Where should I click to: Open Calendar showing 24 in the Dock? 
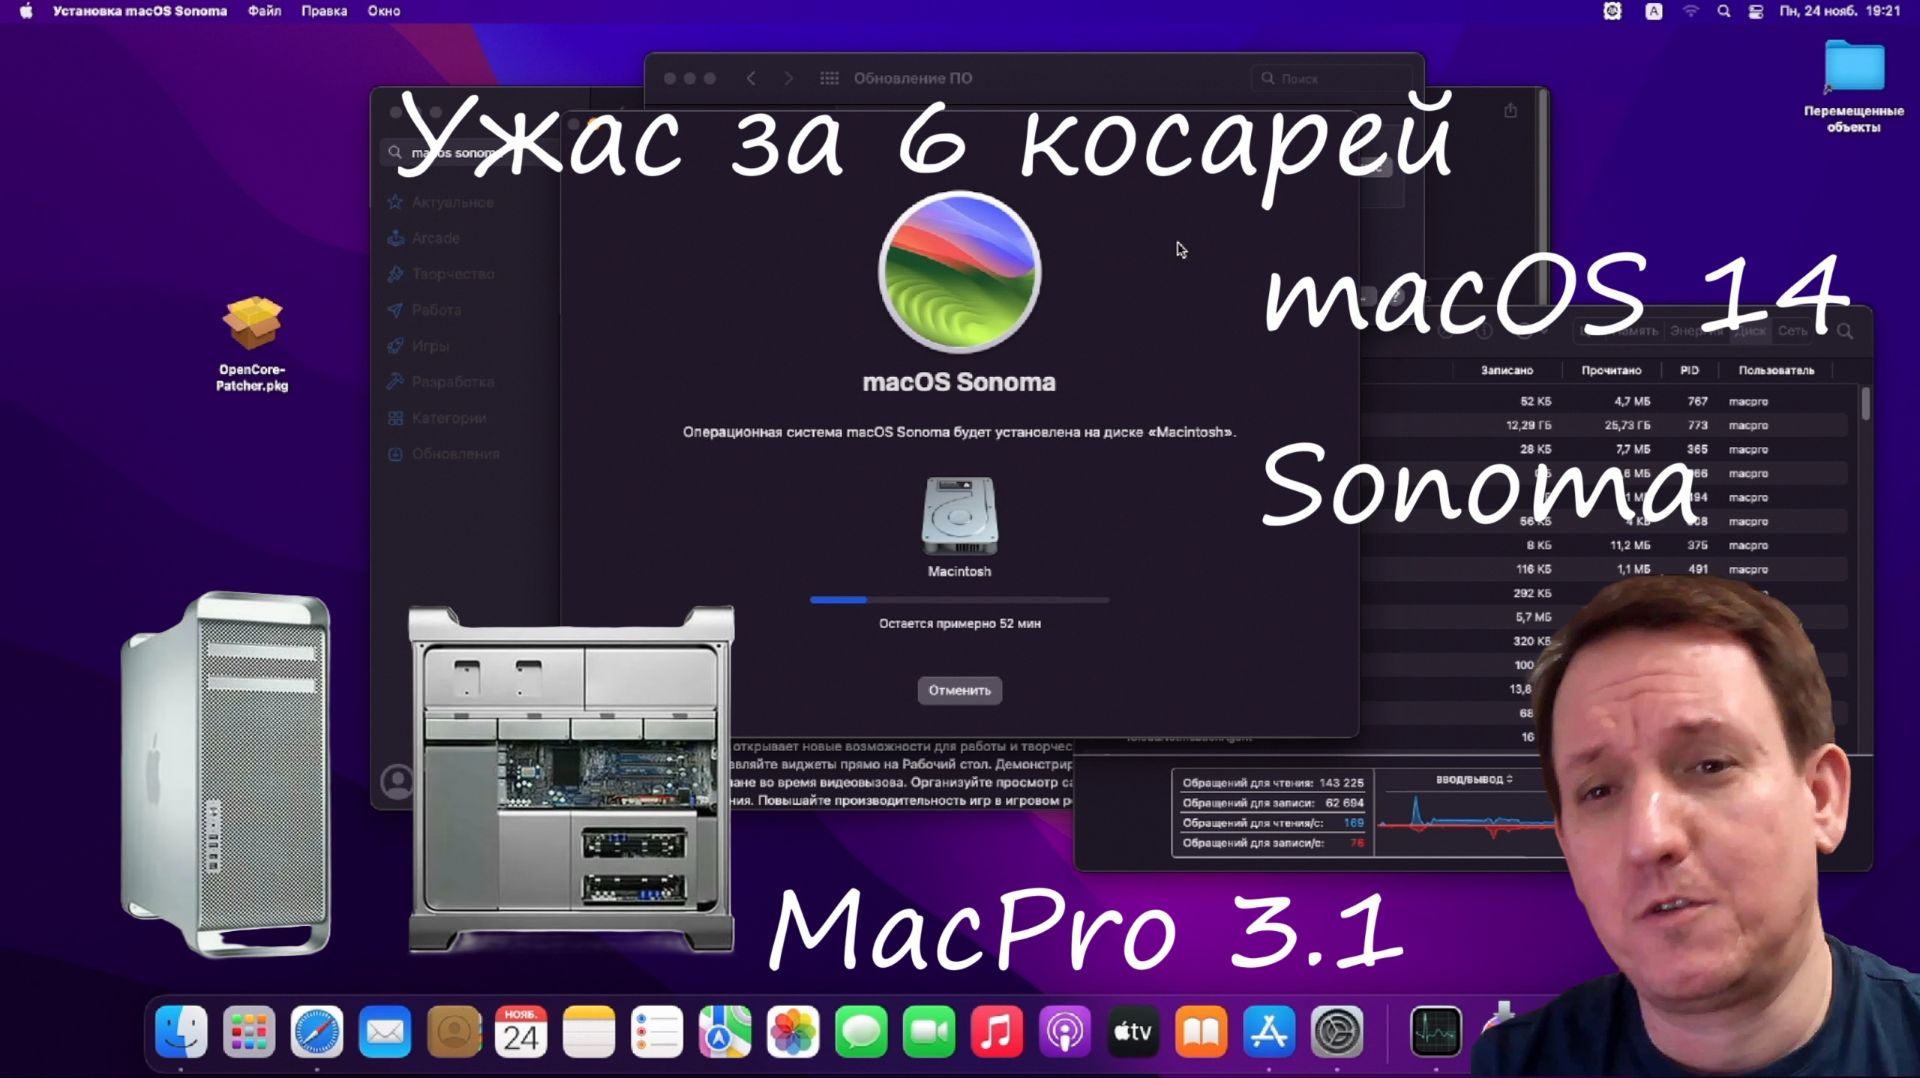click(x=521, y=1032)
